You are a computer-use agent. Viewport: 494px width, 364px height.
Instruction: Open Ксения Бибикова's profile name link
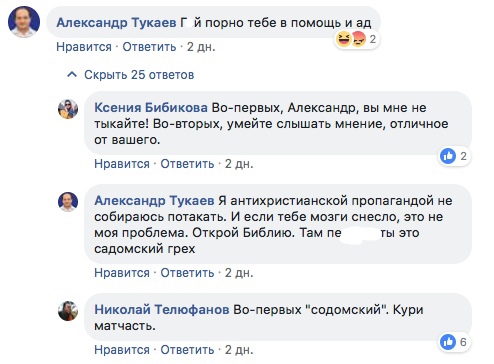tap(151, 108)
